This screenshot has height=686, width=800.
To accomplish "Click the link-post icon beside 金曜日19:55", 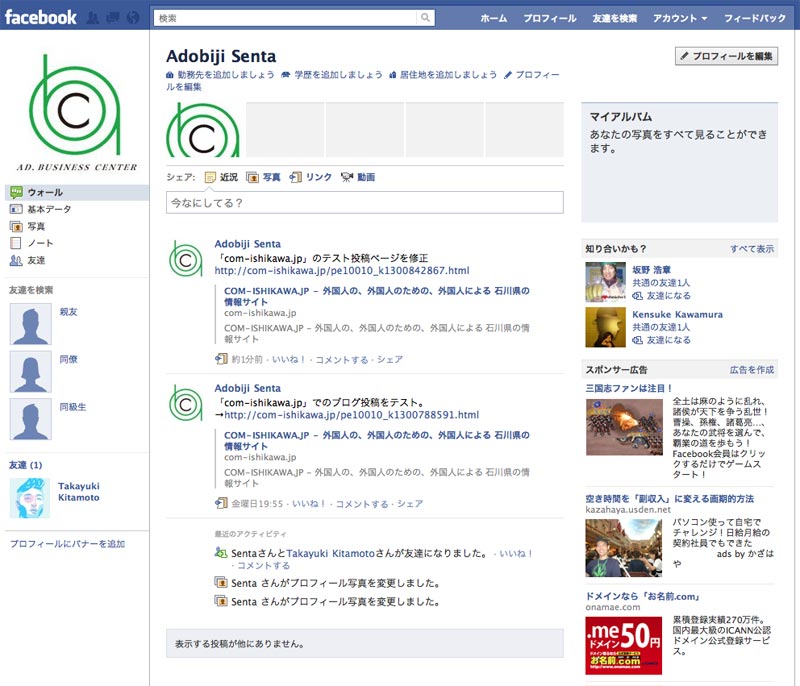I will click(221, 503).
